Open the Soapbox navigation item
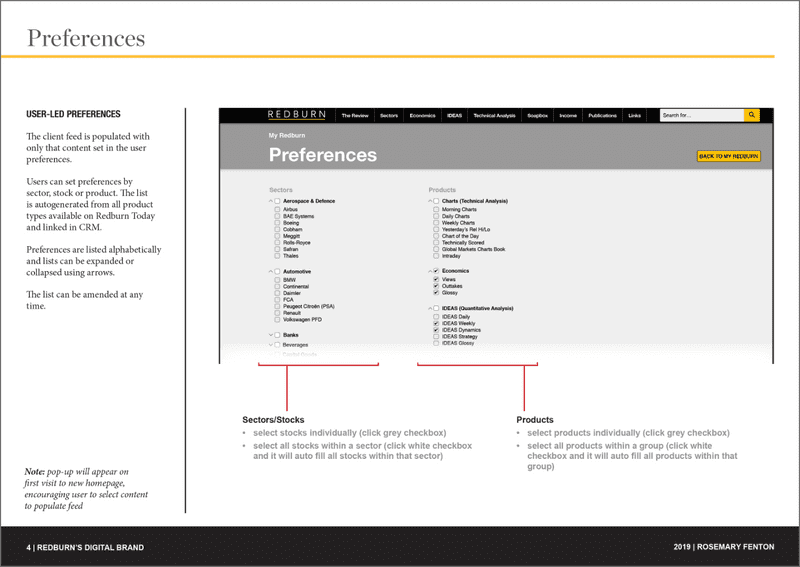The image size is (800, 567). tap(537, 115)
